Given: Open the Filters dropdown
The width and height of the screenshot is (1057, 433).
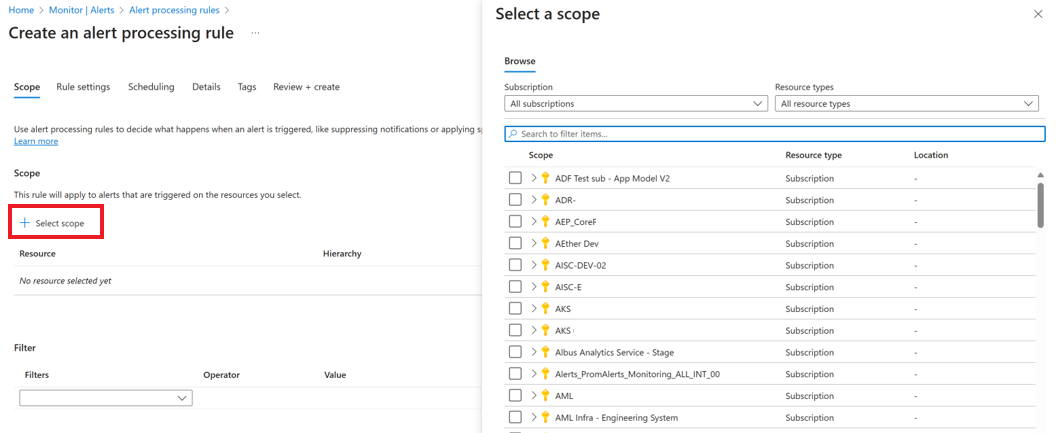Looking at the screenshot, I should [x=105, y=398].
